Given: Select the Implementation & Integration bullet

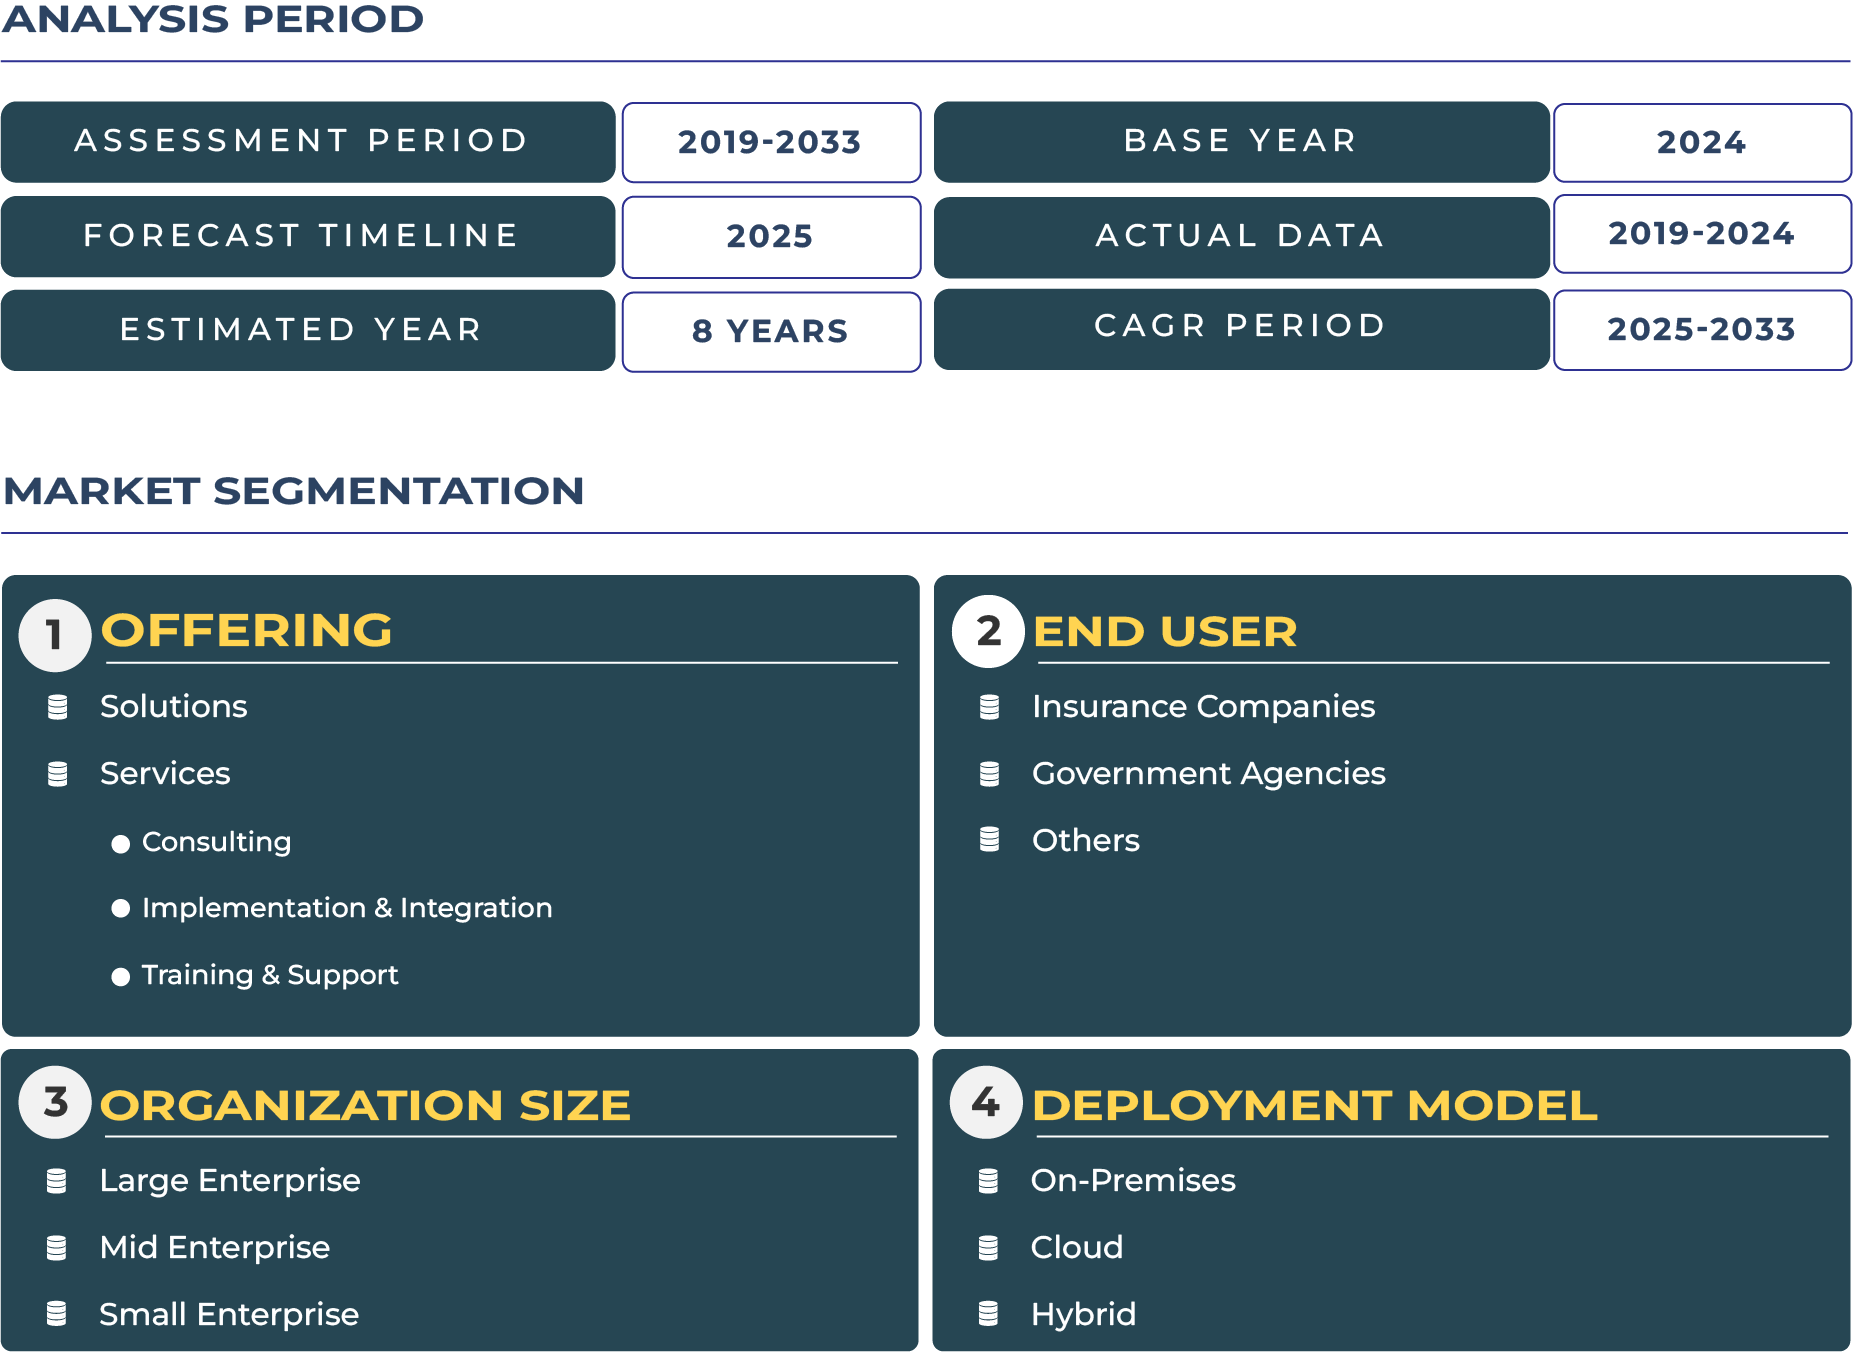Looking at the screenshot, I should click(x=121, y=908).
